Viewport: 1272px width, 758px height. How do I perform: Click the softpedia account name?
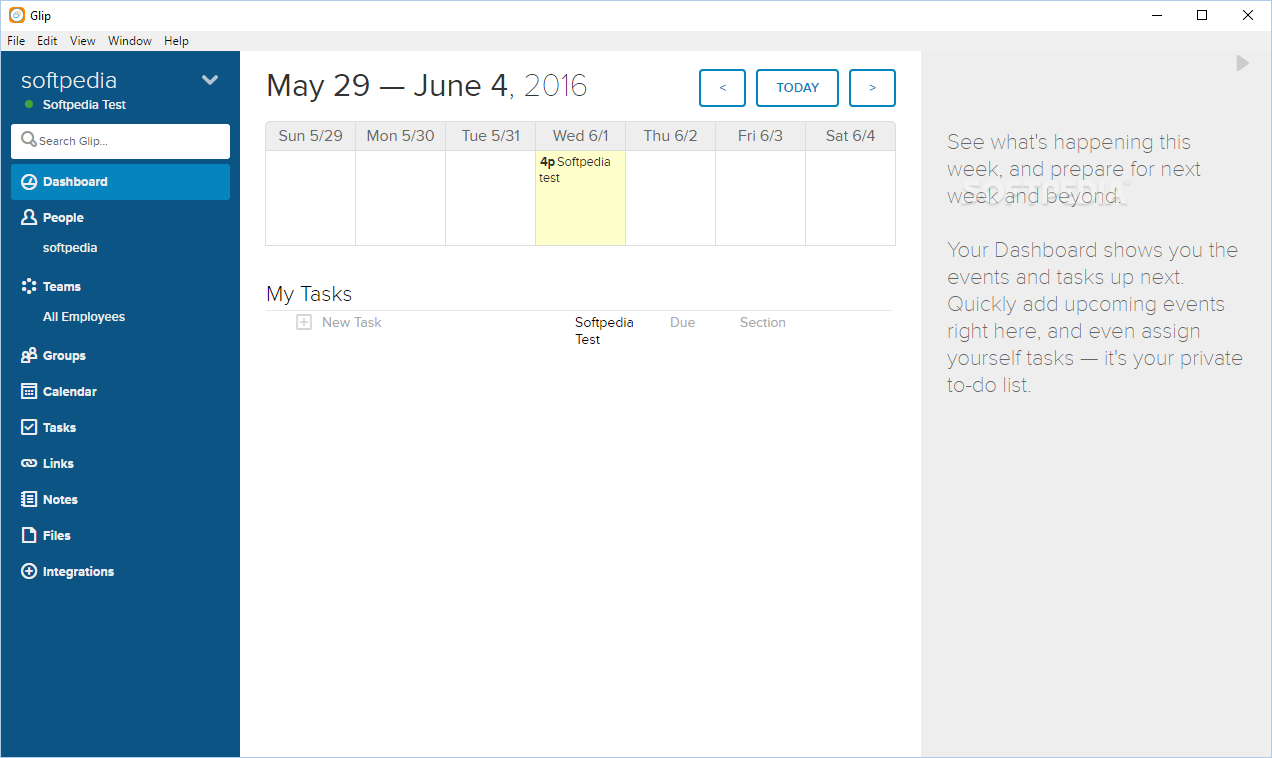tap(69, 80)
